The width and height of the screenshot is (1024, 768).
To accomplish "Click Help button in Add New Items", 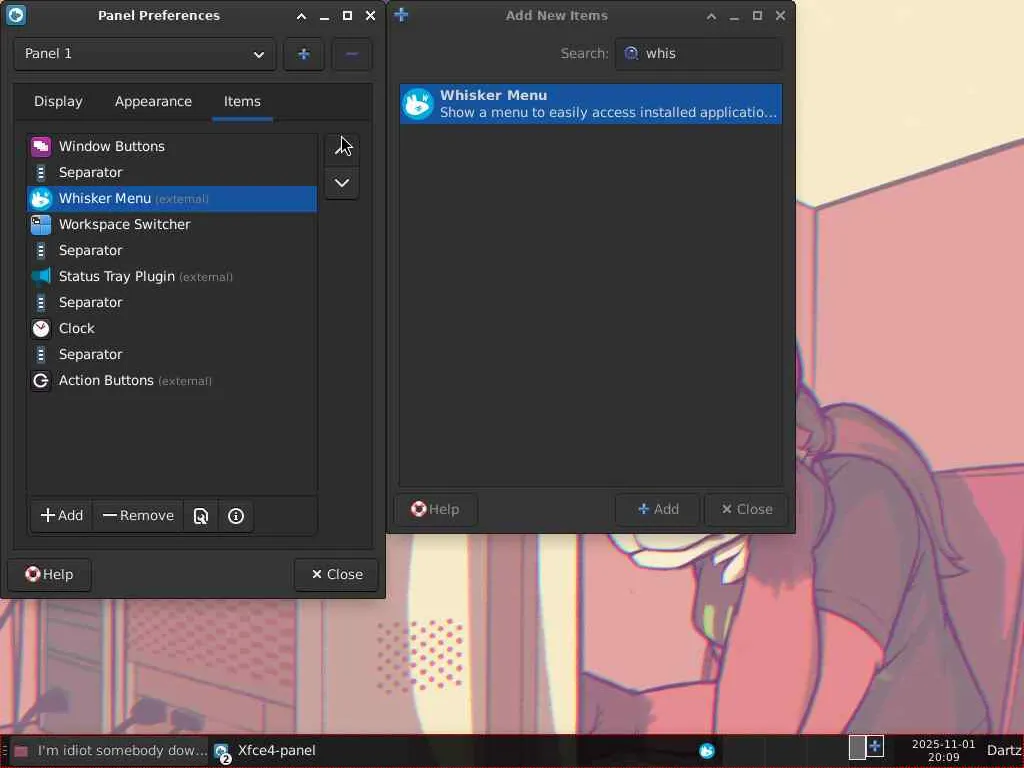I will pyautogui.click(x=436, y=509).
